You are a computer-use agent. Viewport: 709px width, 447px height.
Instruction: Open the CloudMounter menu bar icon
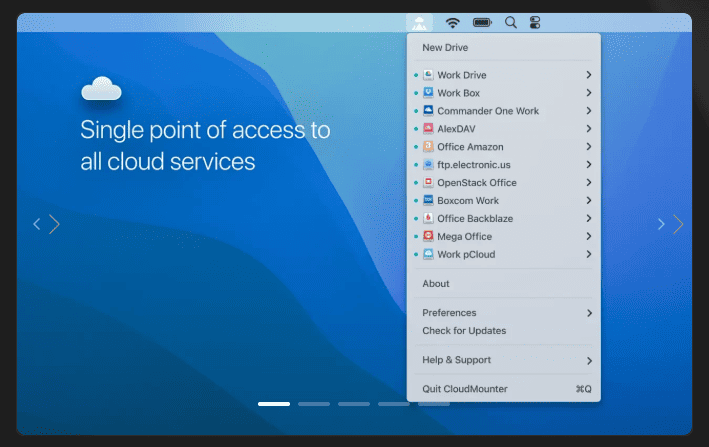point(419,23)
